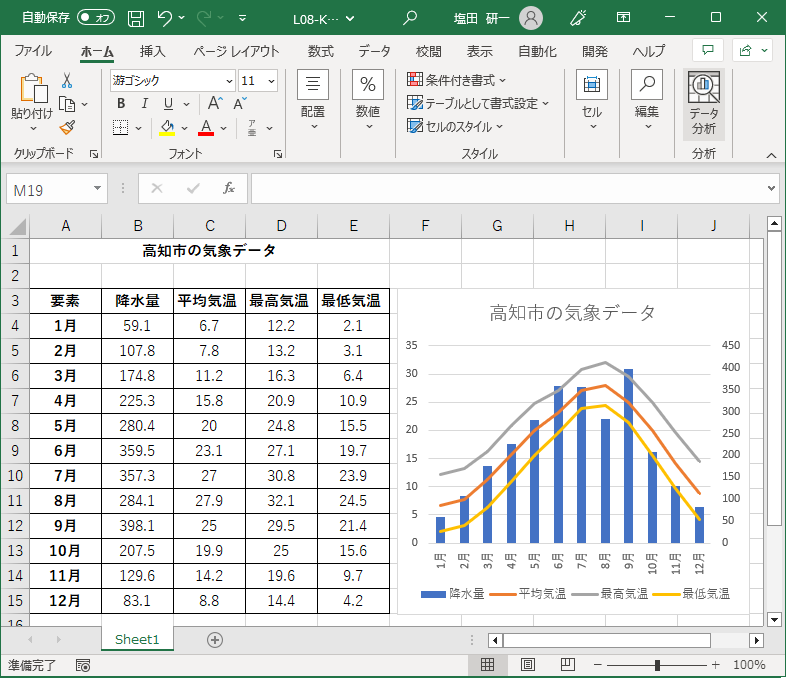Click the Undo arrow icon
The image size is (786, 678).
click(166, 18)
